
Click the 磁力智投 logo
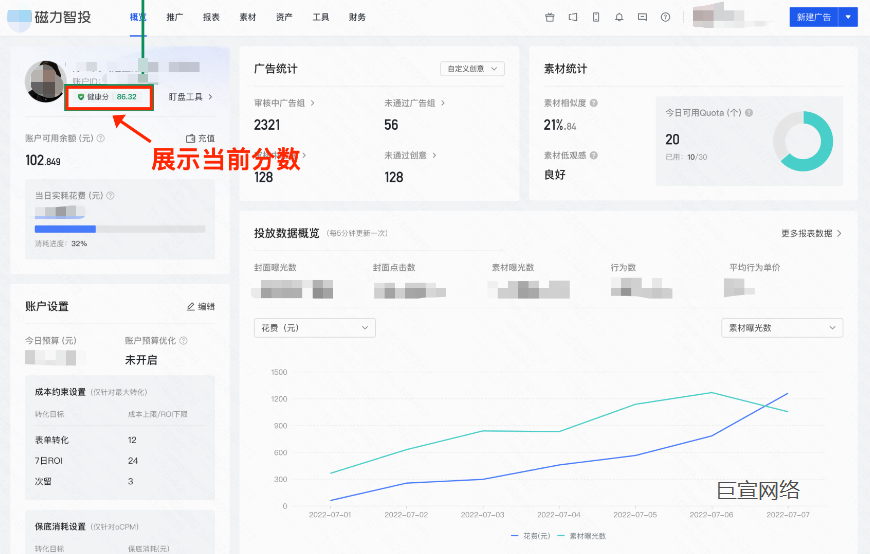click(49, 17)
